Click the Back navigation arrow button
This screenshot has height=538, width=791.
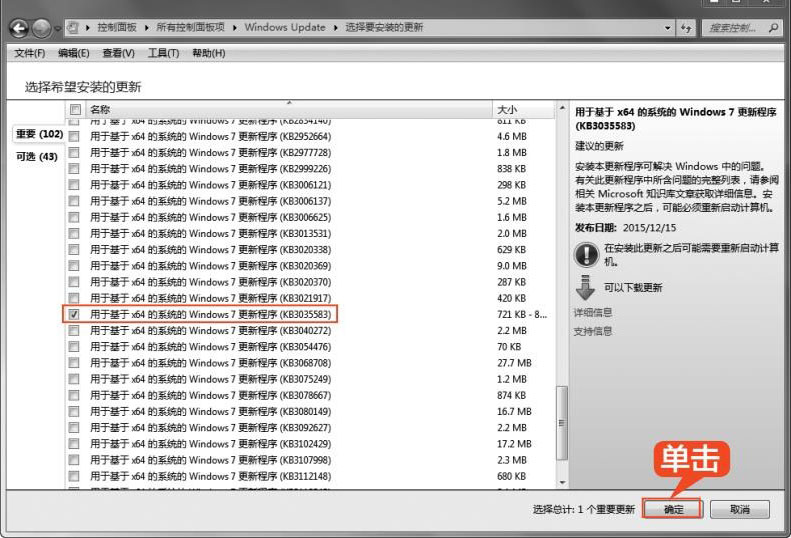tap(19, 28)
